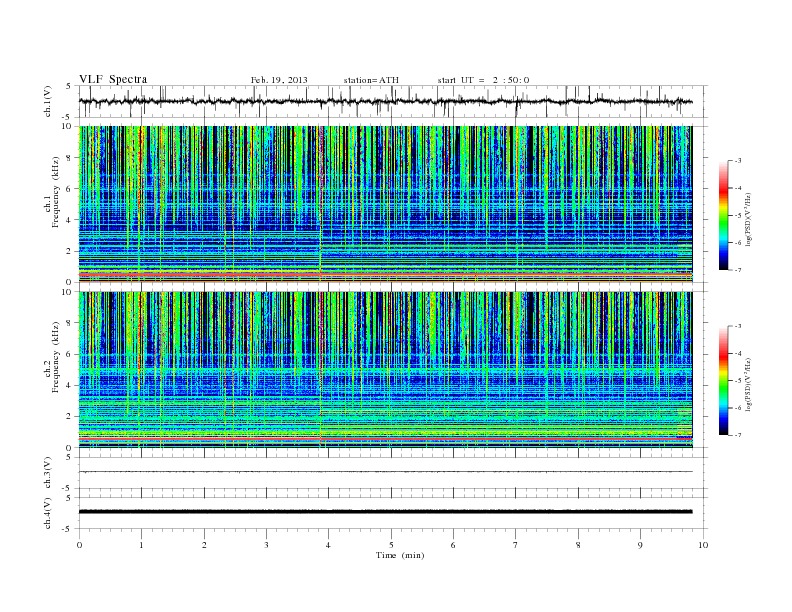This screenshot has width=792, height=612.
Task: Click time axis tick label "2"
Action: (204, 545)
